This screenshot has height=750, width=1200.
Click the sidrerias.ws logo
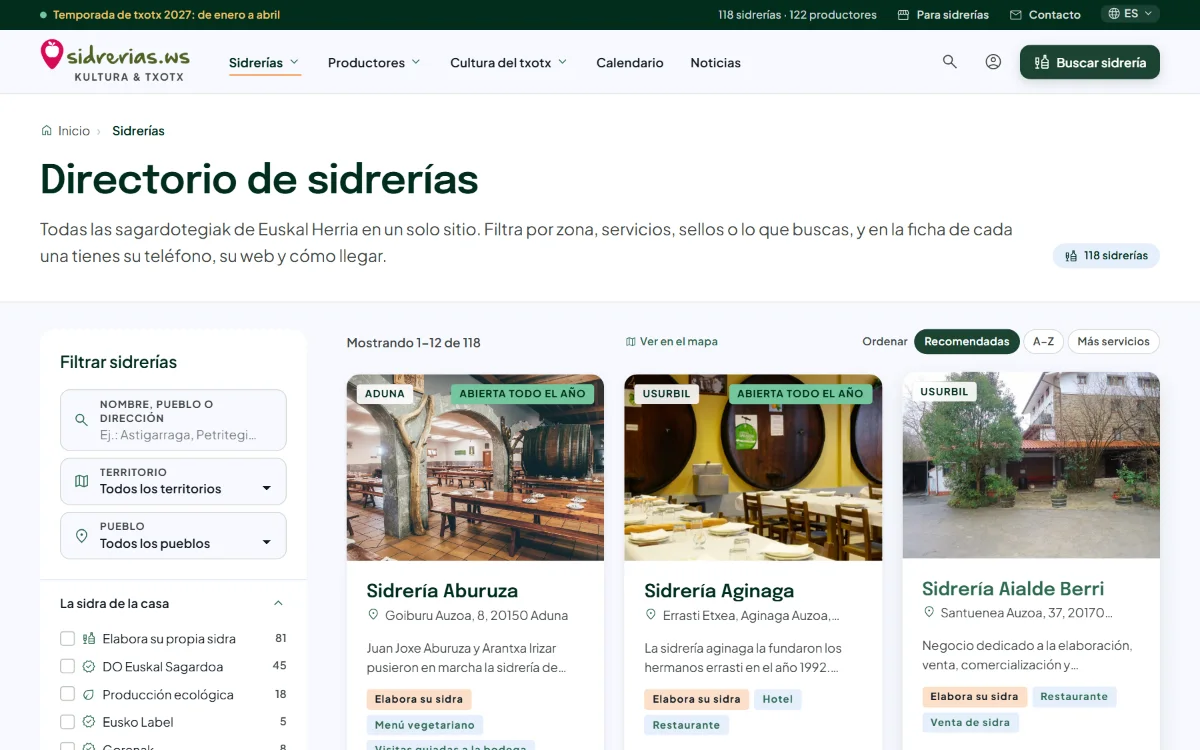coord(115,61)
